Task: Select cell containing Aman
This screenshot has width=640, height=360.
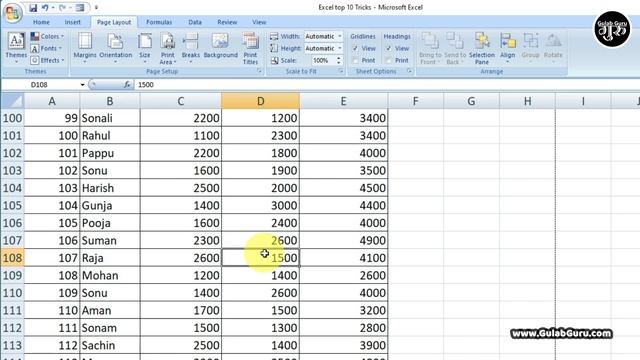Action: [110, 311]
